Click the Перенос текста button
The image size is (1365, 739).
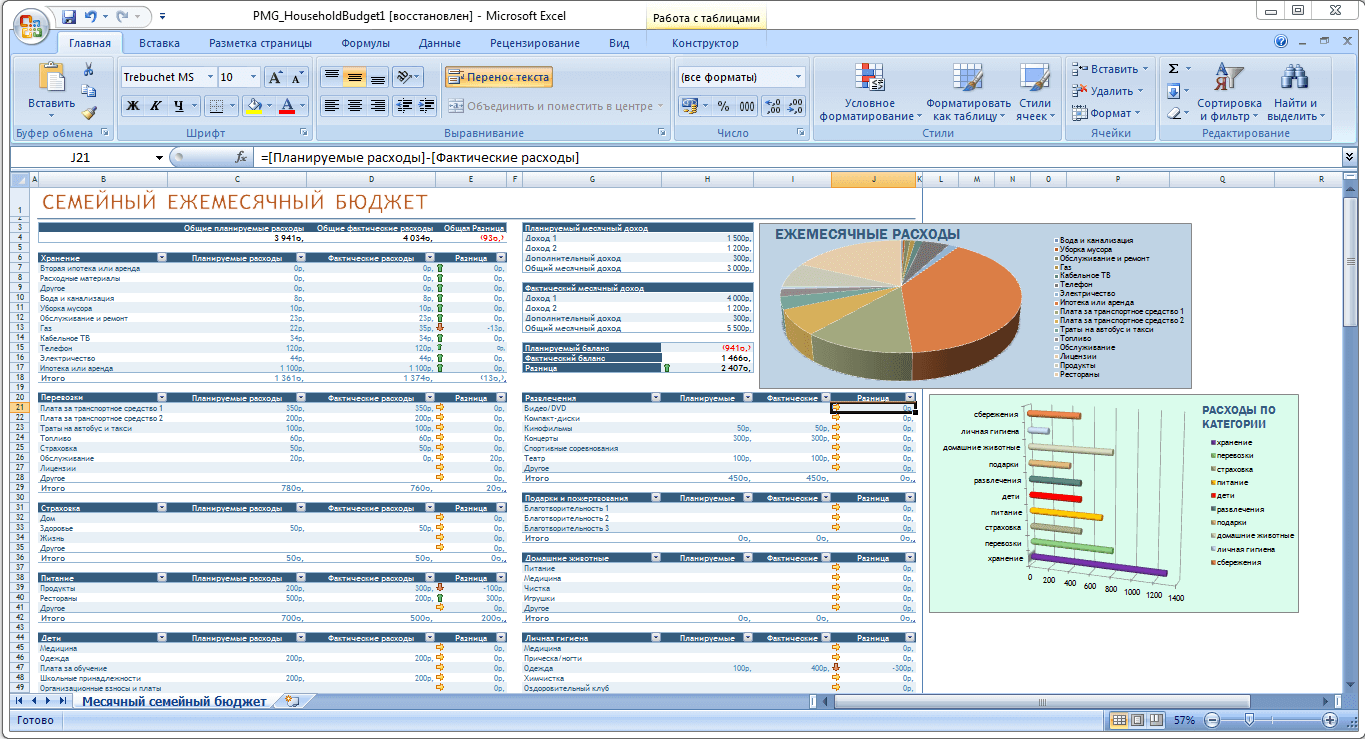coord(498,77)
